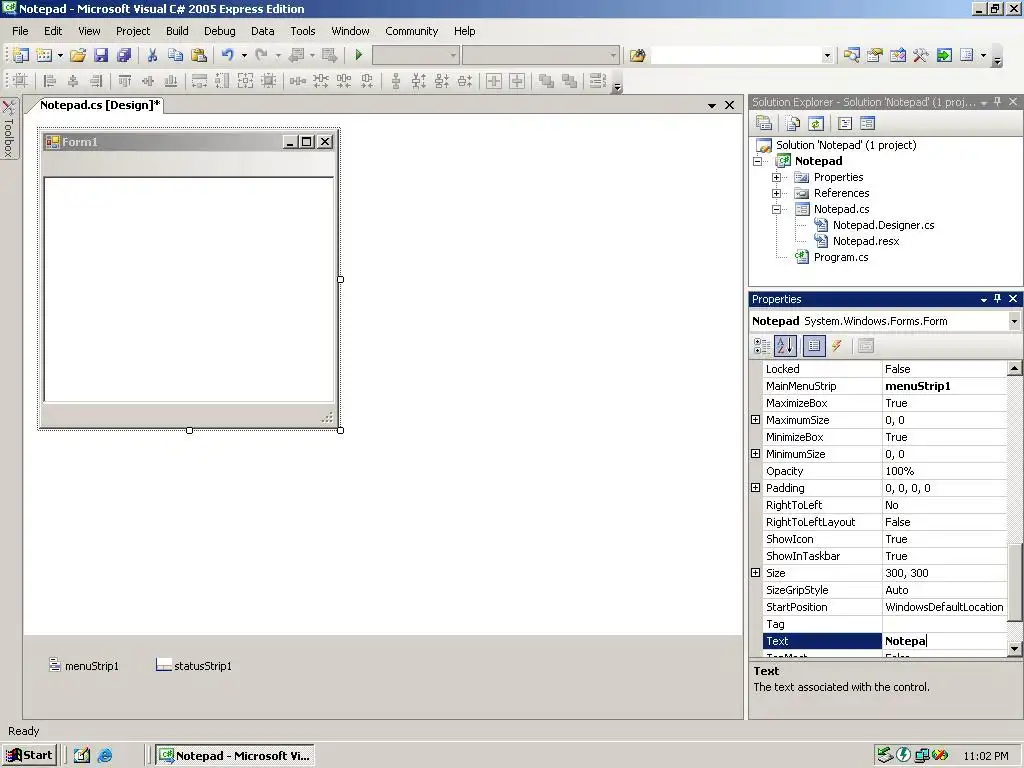This screenshot has height=768, width=1024.
Task: Click the Paste clipboard icon
Action: [x=199, y=56]
